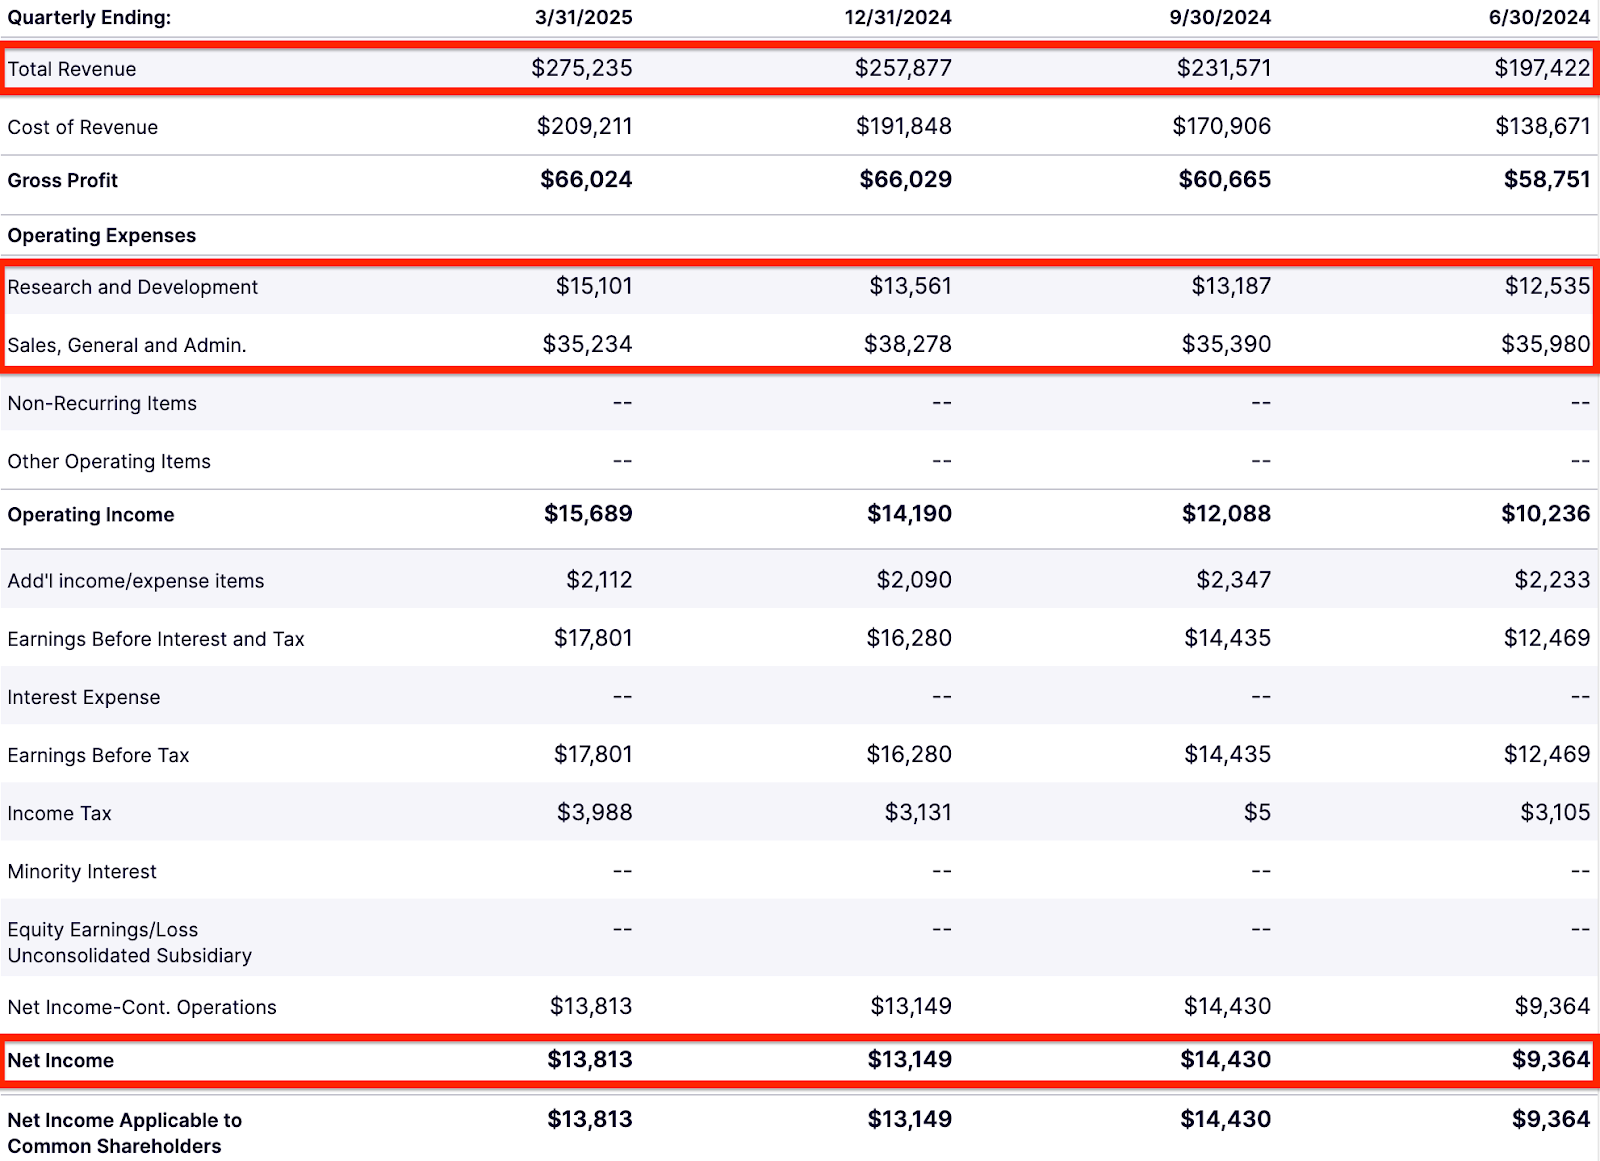Image resolution: width=1600 pixels, height=1161 pixels.
Task: Click the Cost of Revenue label
Action: (83, 127)
